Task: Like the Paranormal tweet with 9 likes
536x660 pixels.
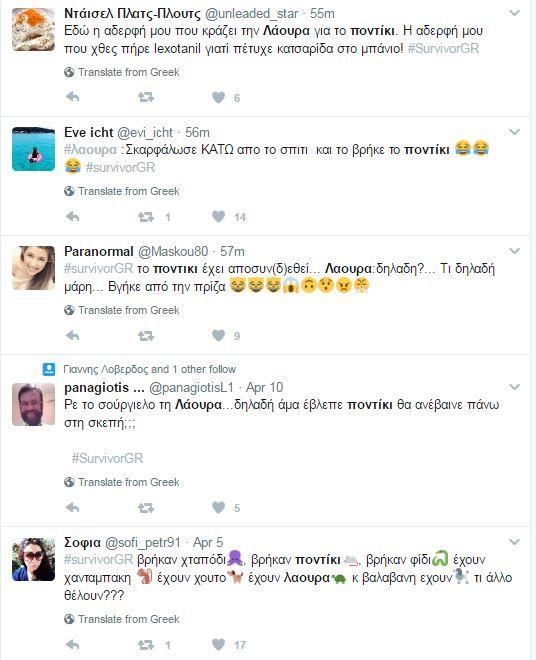Action: click(x=219, y=335)
